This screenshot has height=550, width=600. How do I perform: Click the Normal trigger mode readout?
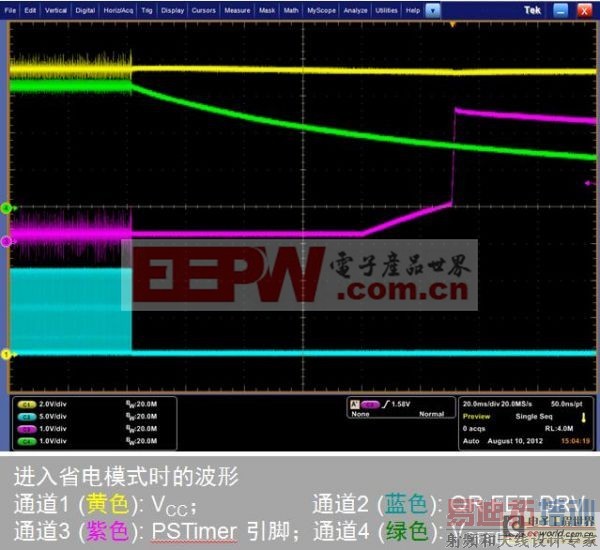432,414
